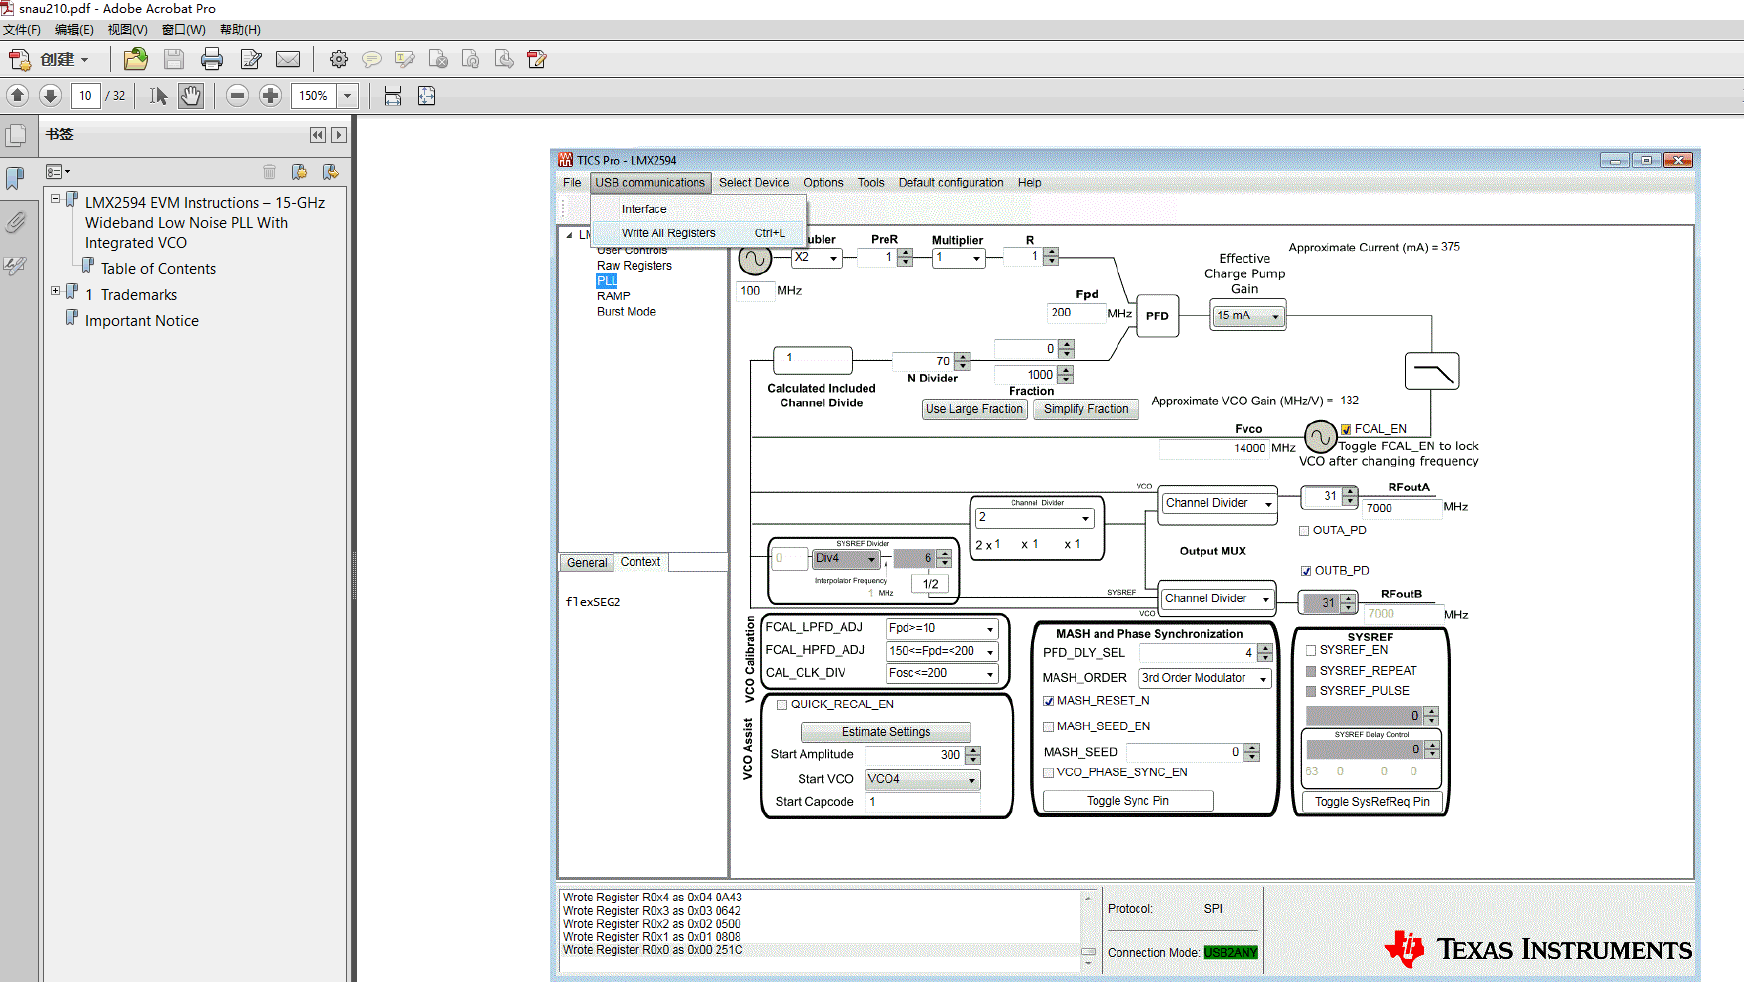Open the Table of Contents bookmark
The image size is (1744, 982).
tap(158, 269)
